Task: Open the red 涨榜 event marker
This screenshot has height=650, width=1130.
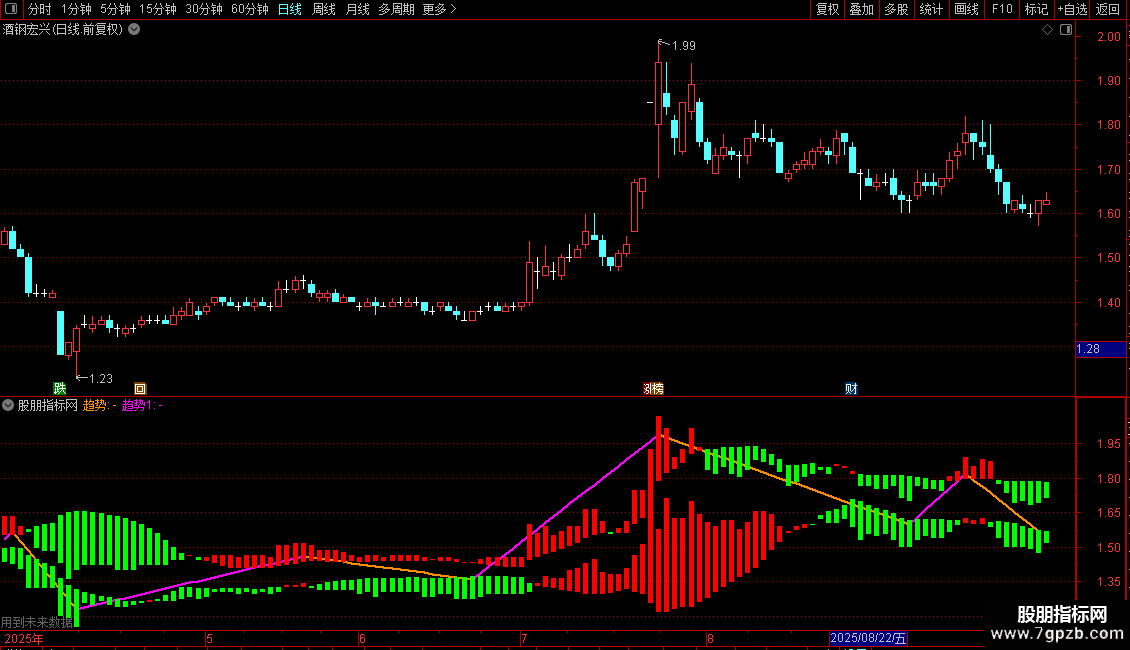Action: pyautogui.click(x=653, y=388)
